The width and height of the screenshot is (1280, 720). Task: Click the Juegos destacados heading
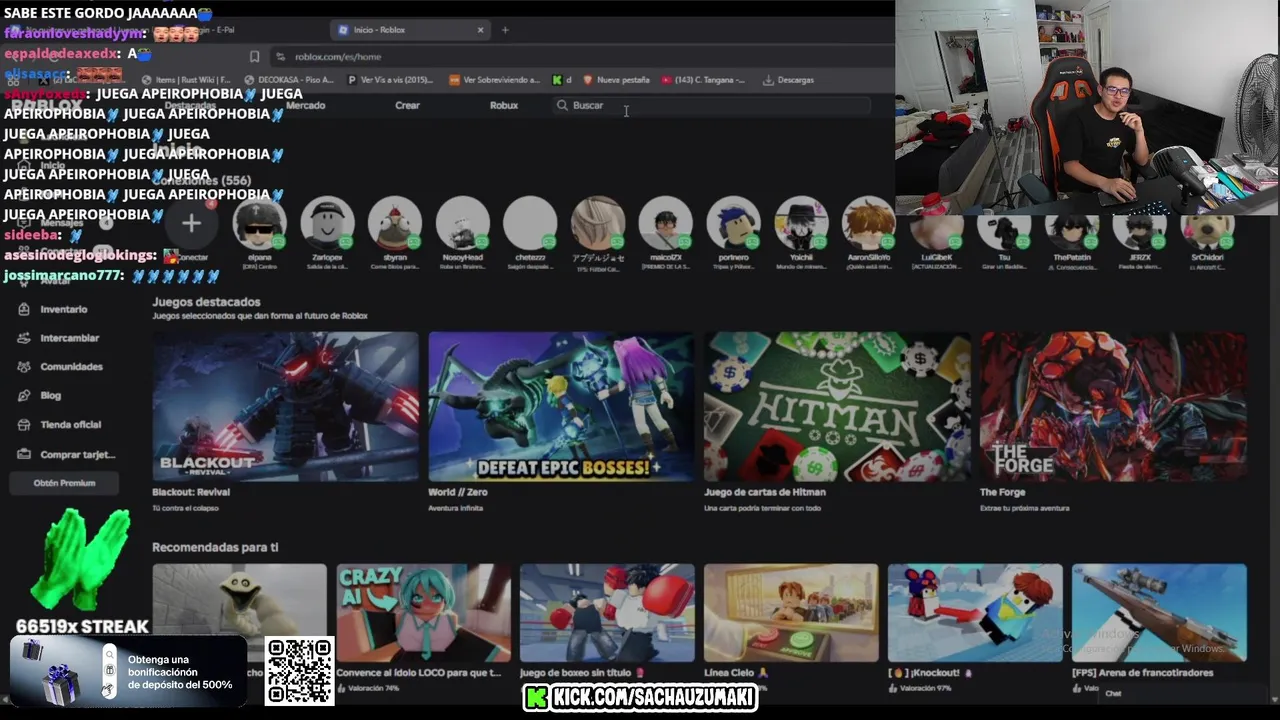point(206,302)
